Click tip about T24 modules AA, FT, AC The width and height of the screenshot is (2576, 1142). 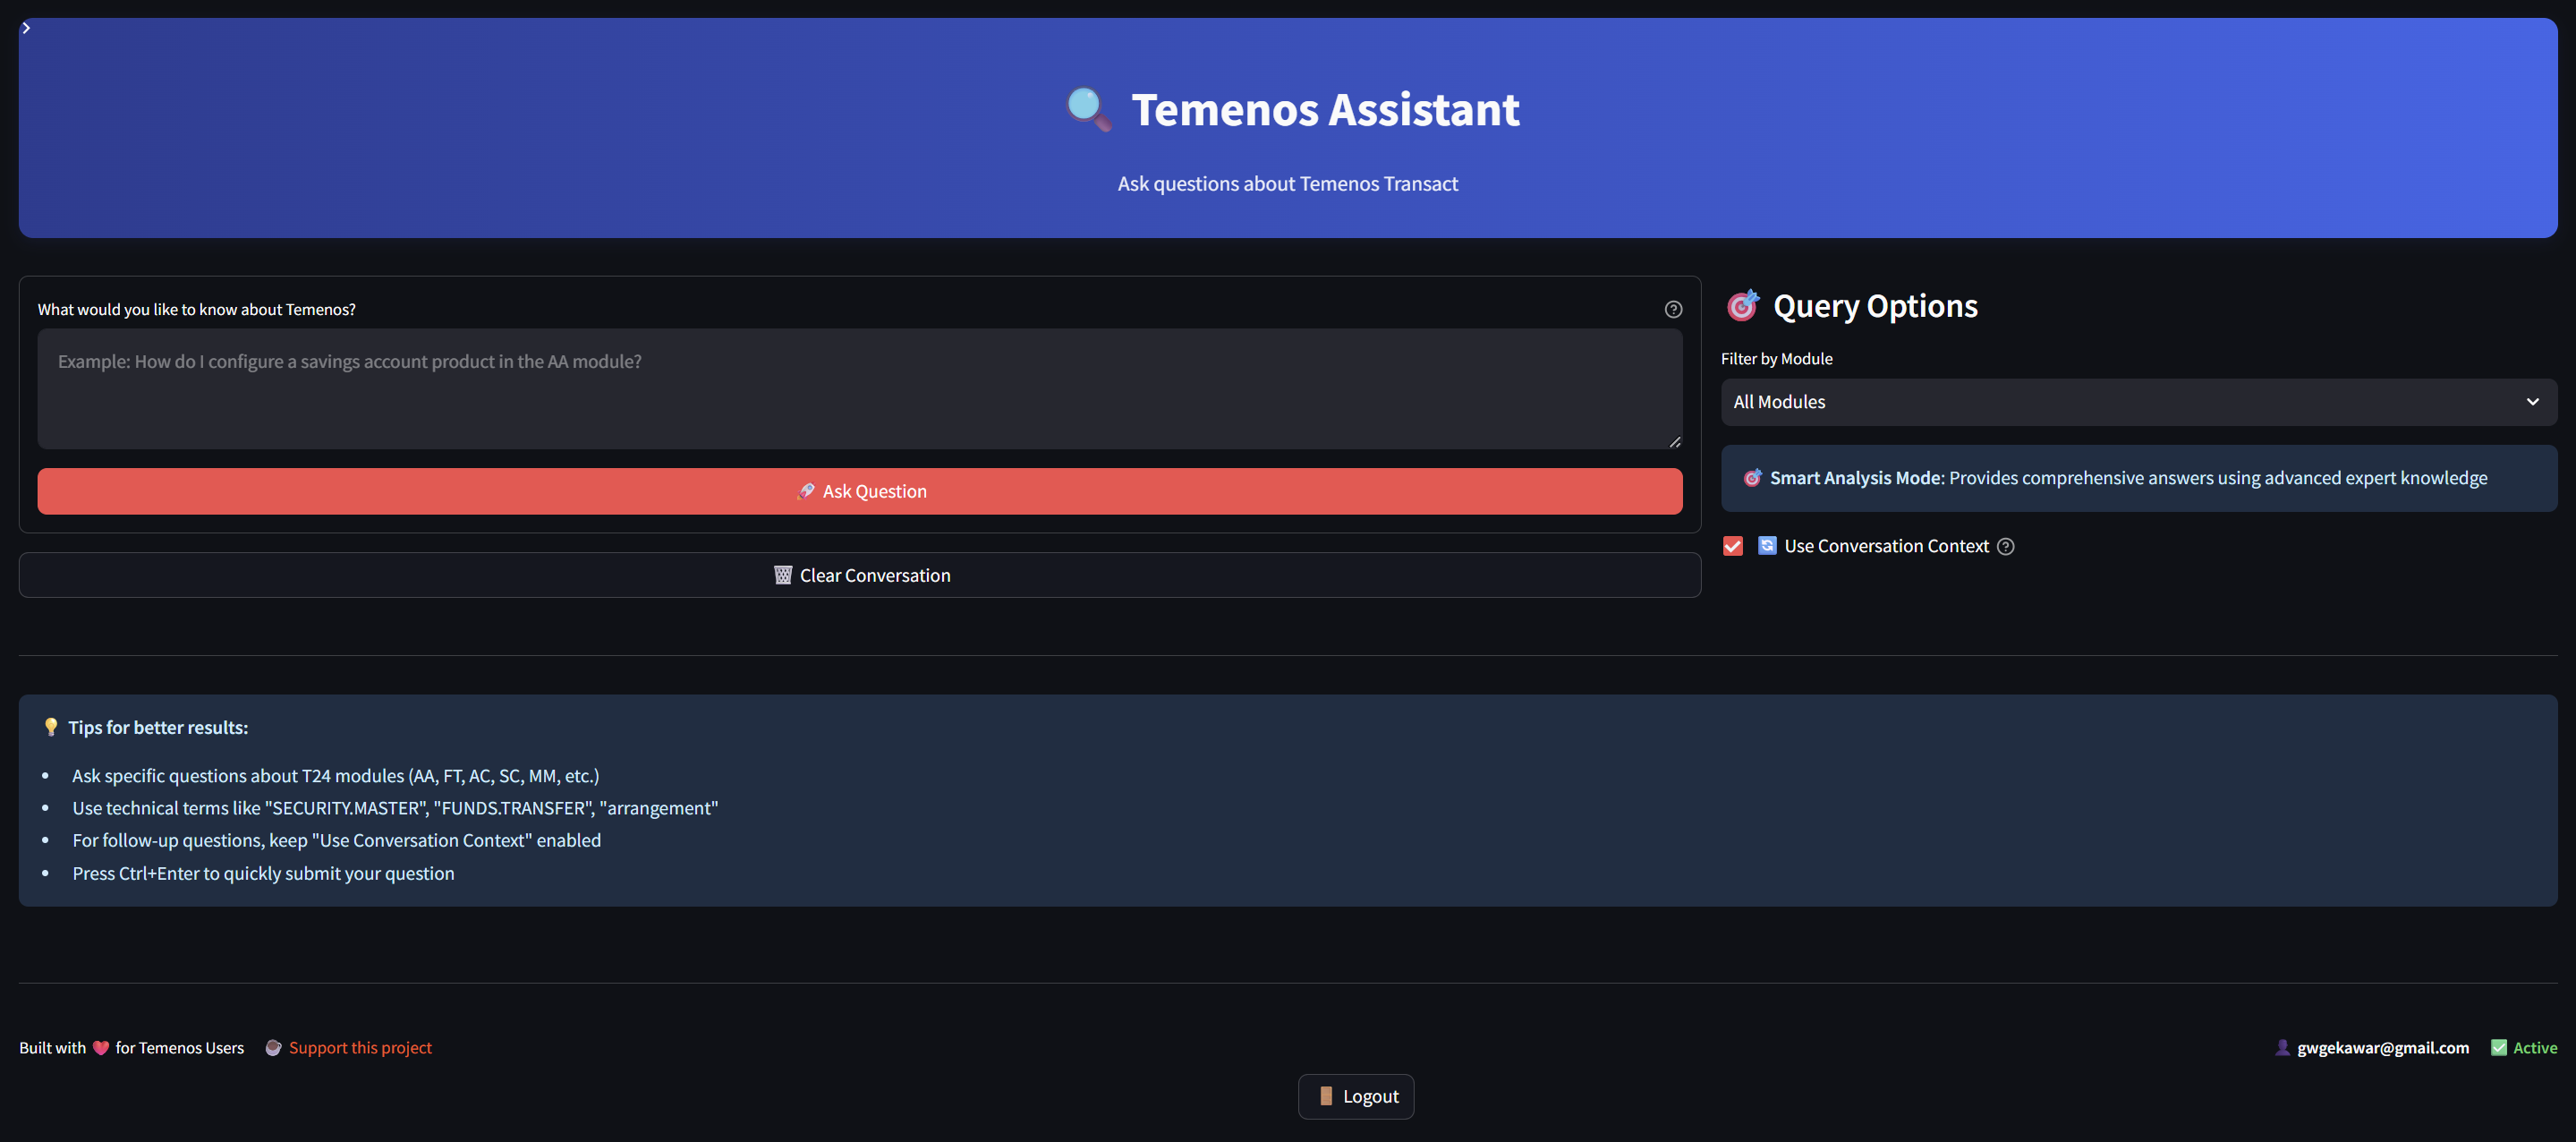[336, 776]
